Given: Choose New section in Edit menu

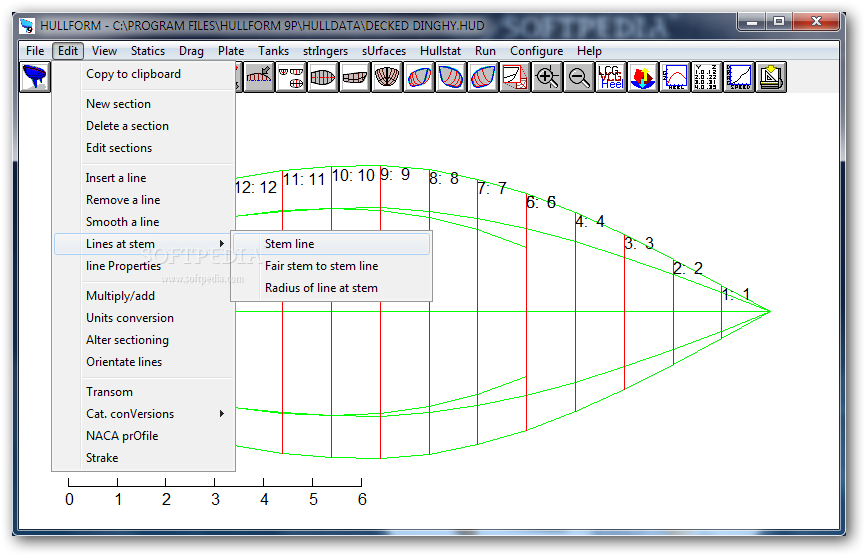Looking at the screenshot, I should [x=144, y=104].
